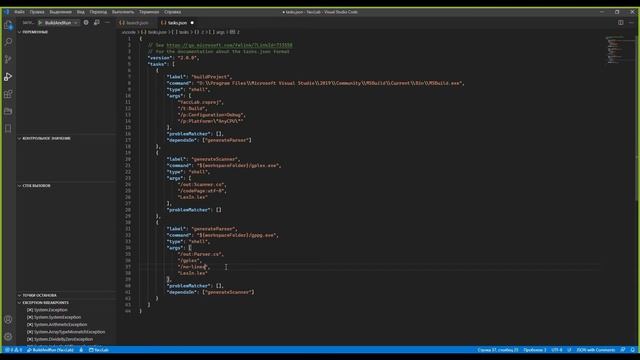
Task: Open the File menu (Файл)
Action: [19, 12]
